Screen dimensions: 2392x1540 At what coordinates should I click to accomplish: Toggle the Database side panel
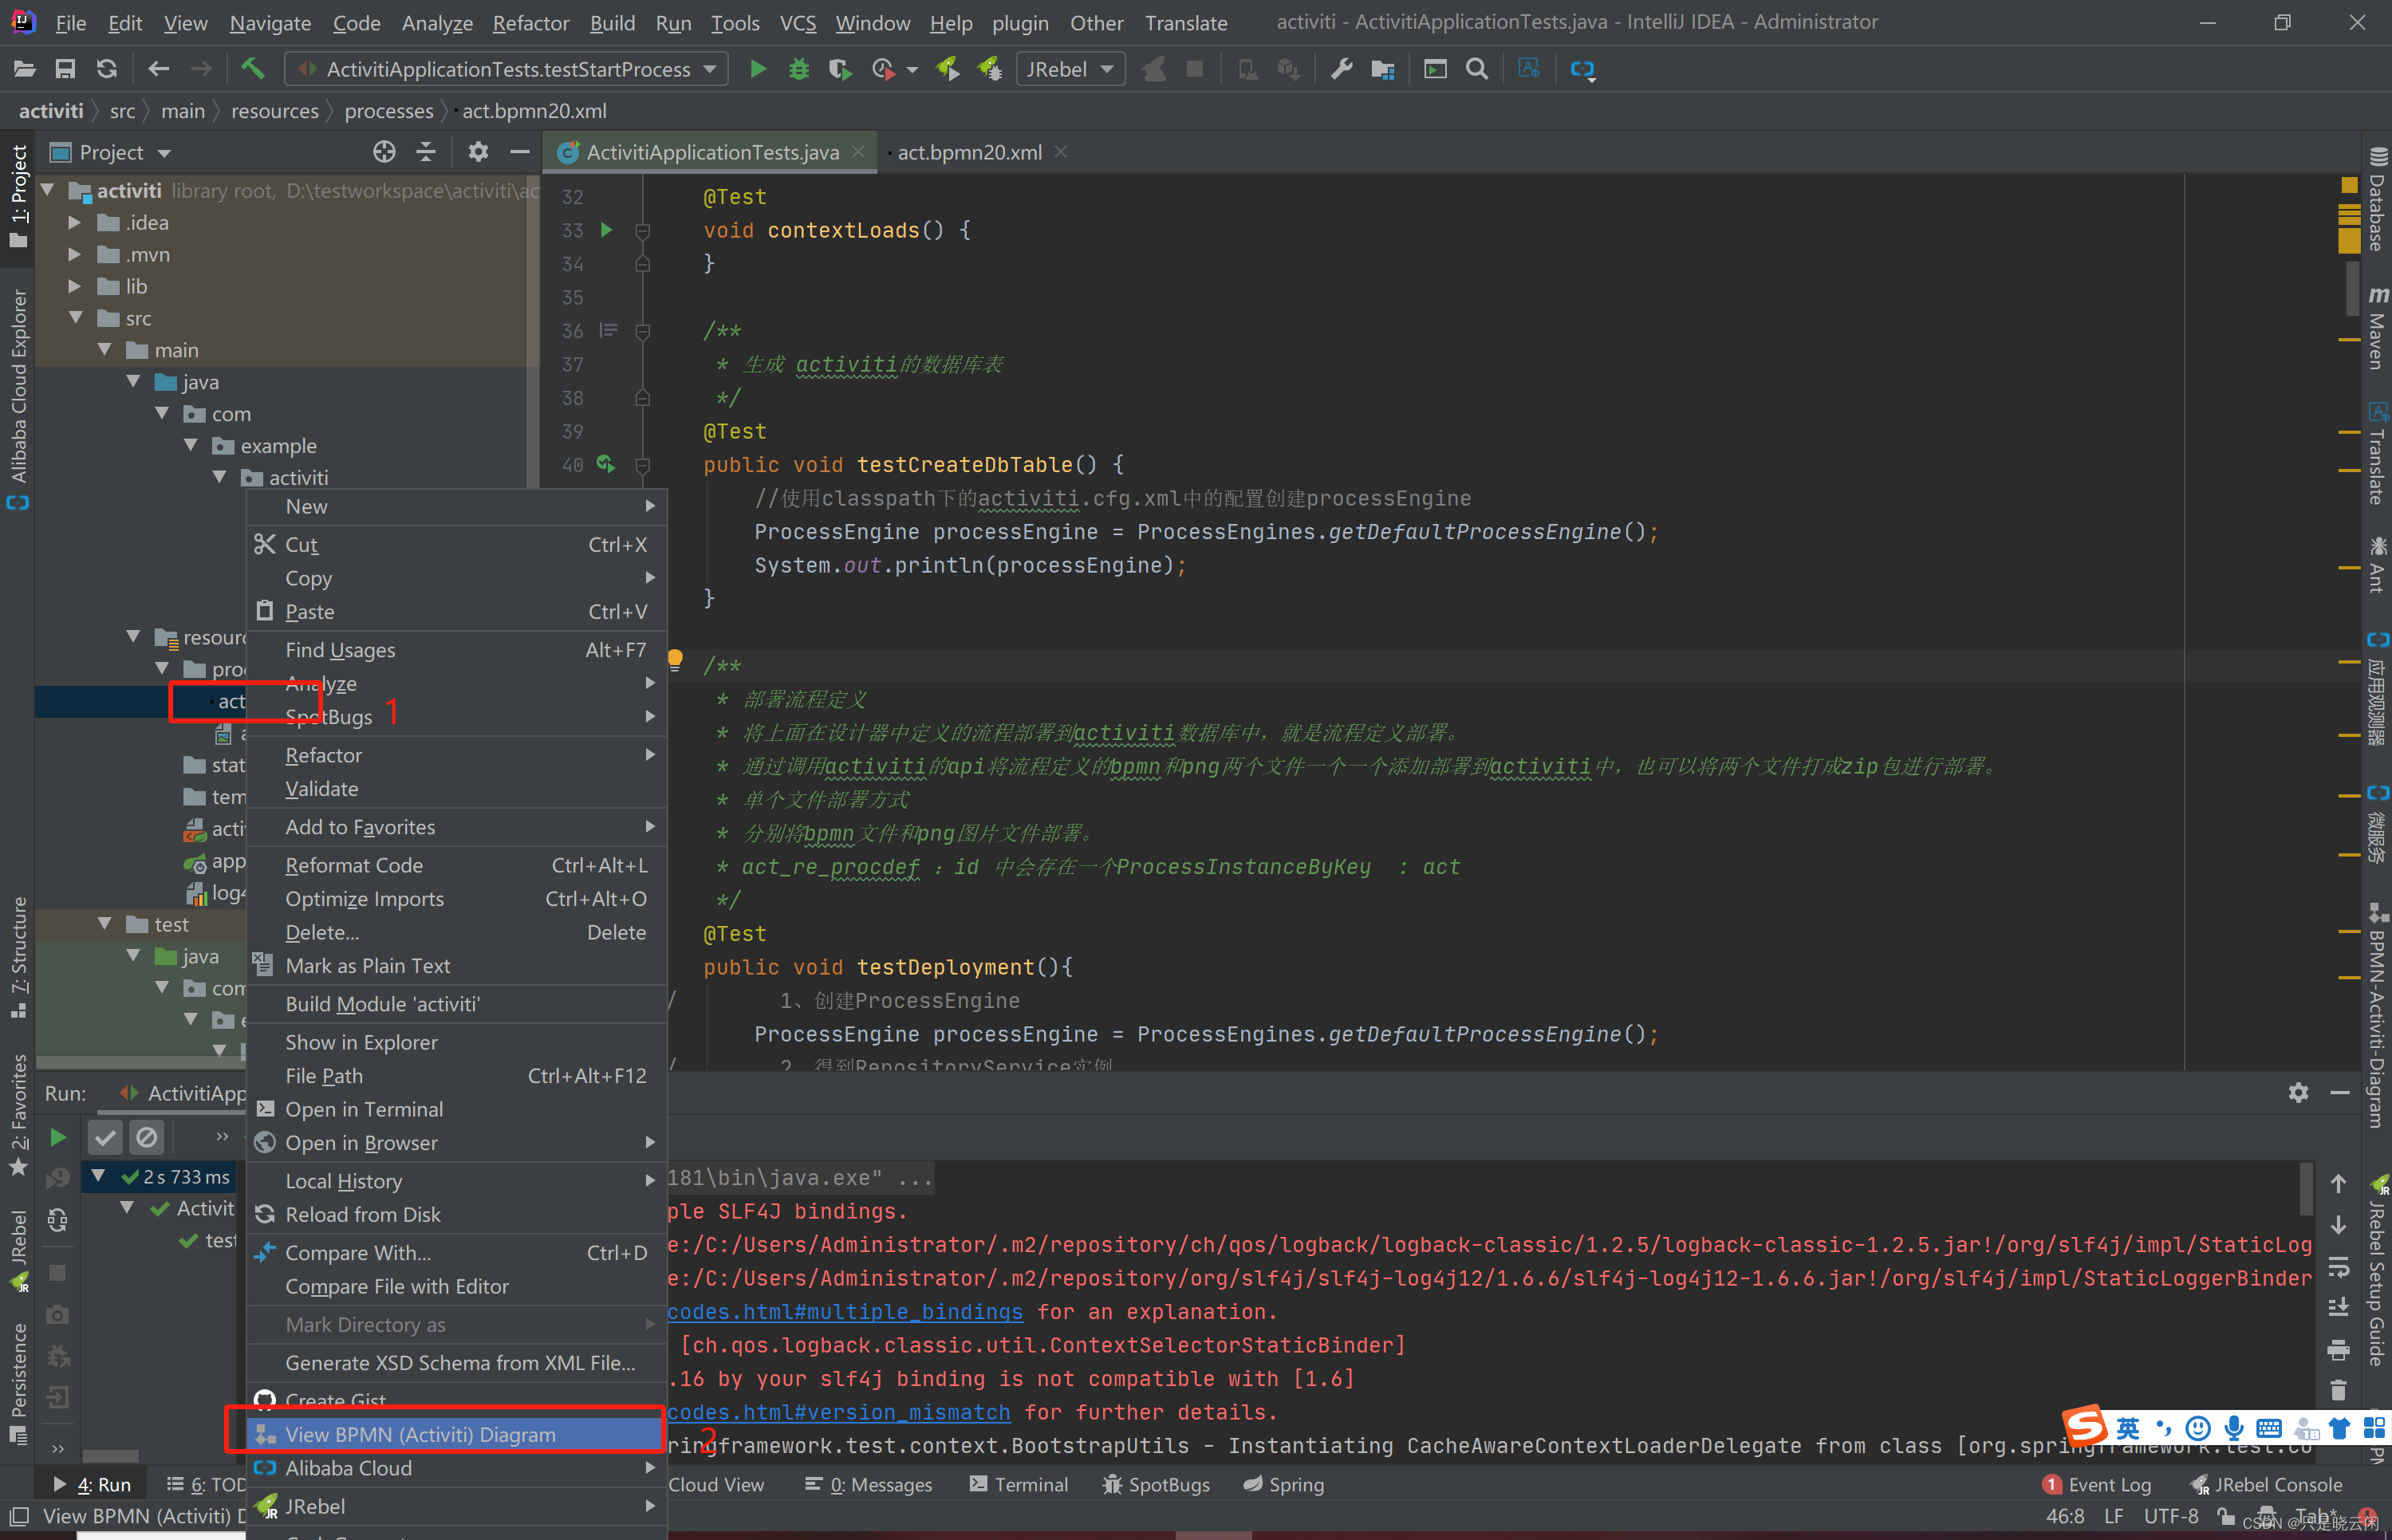[x=2377, y=200]
